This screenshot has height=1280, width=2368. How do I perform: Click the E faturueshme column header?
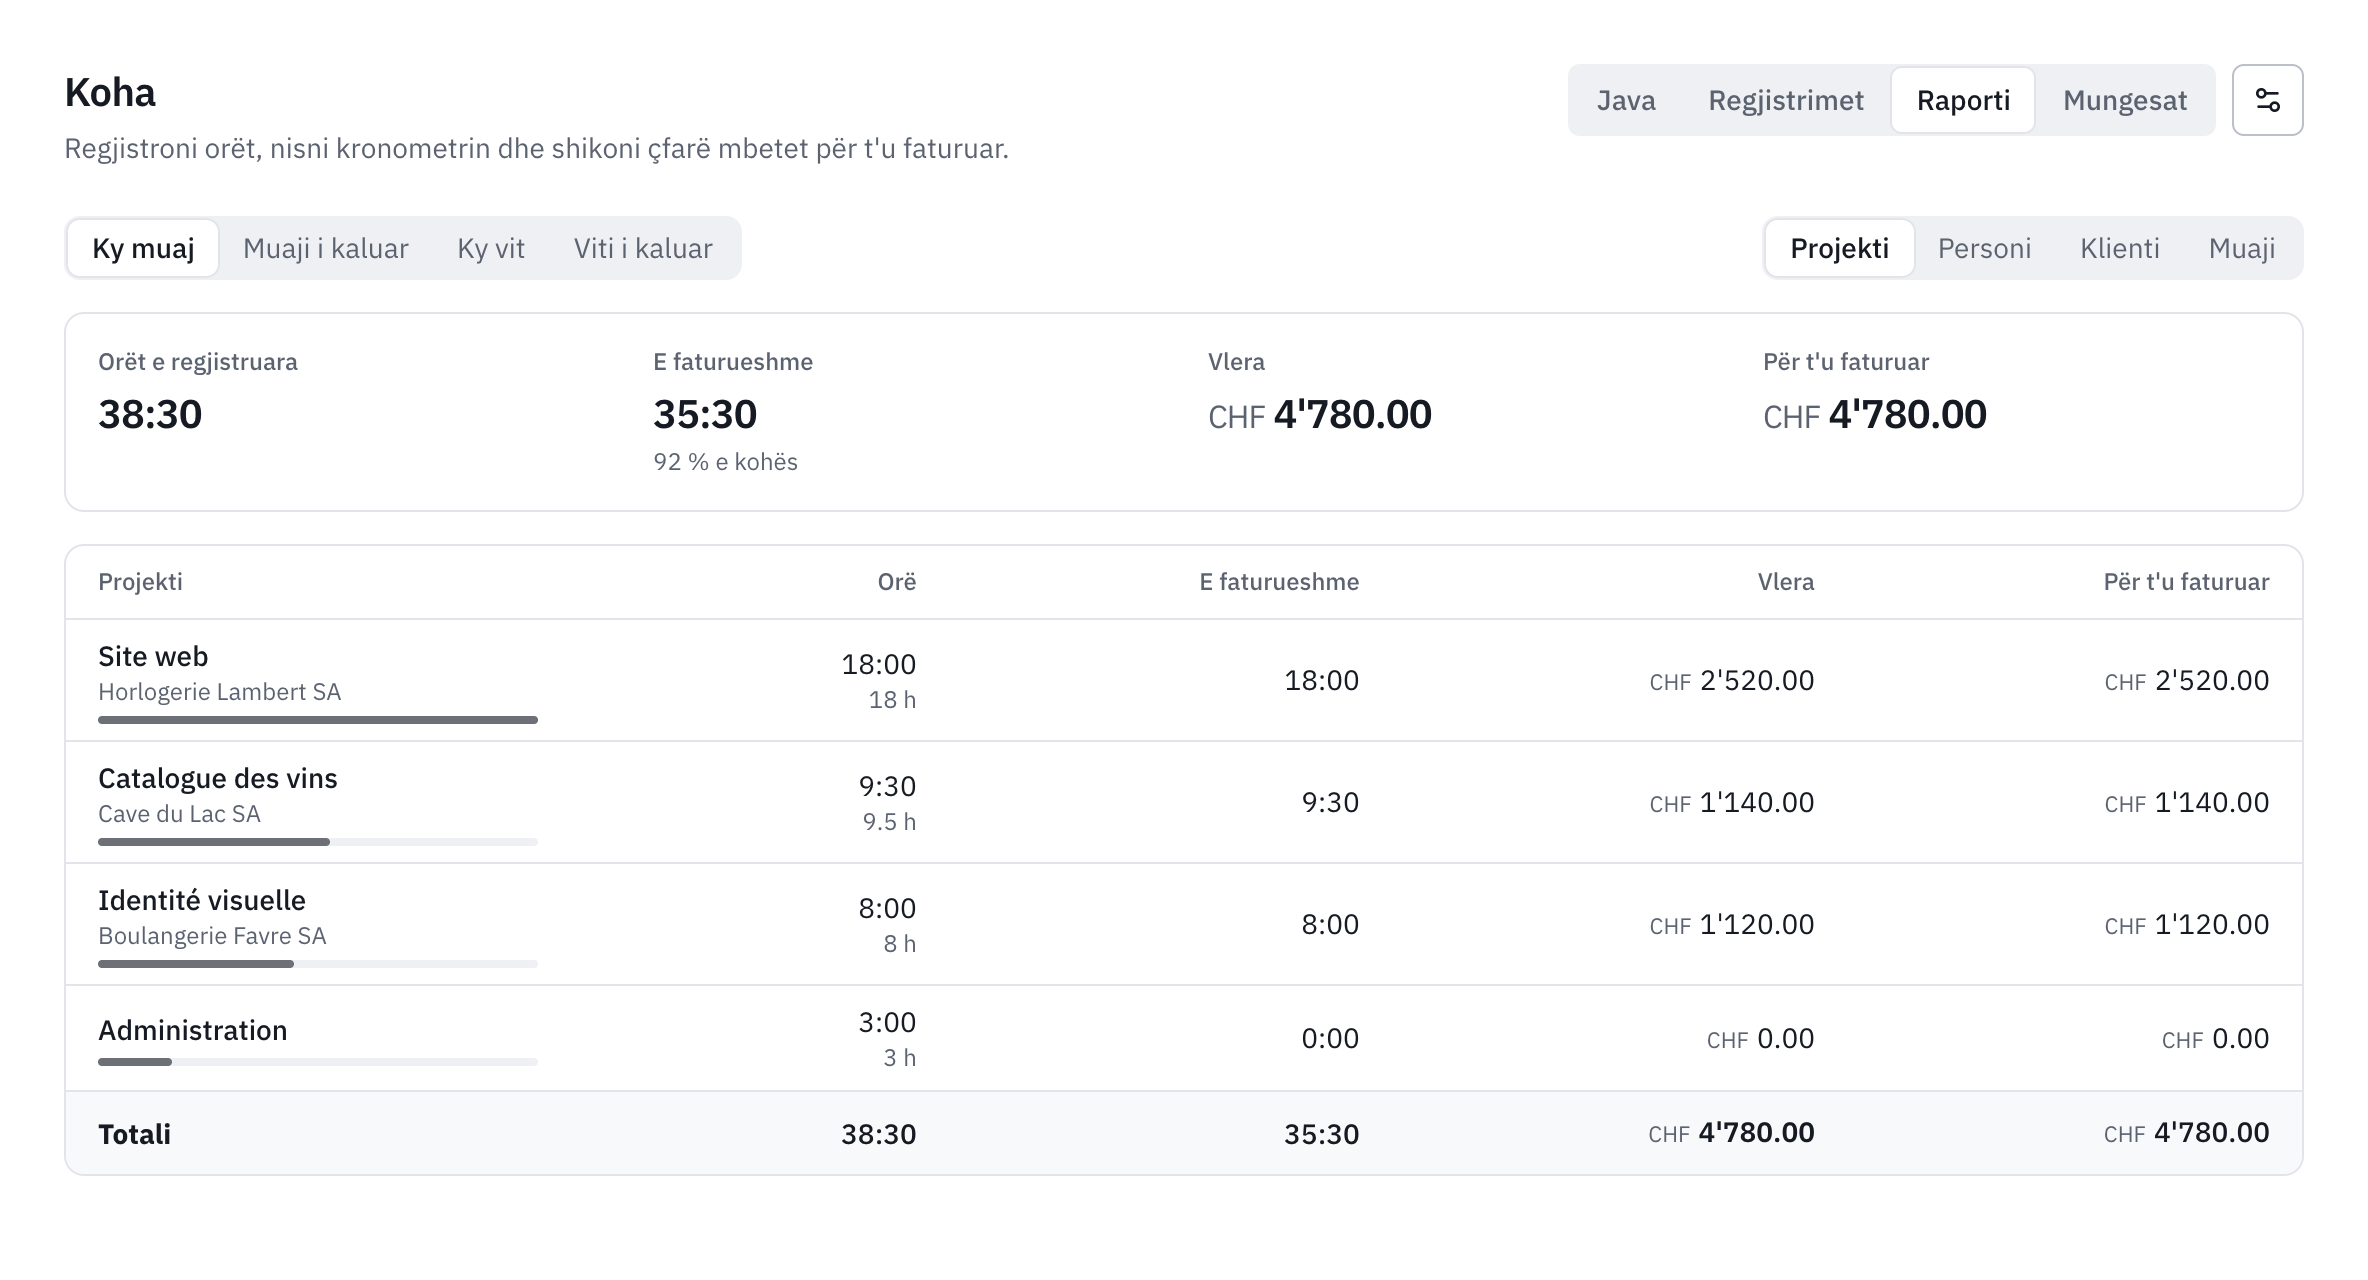[x=1279, y=582]
